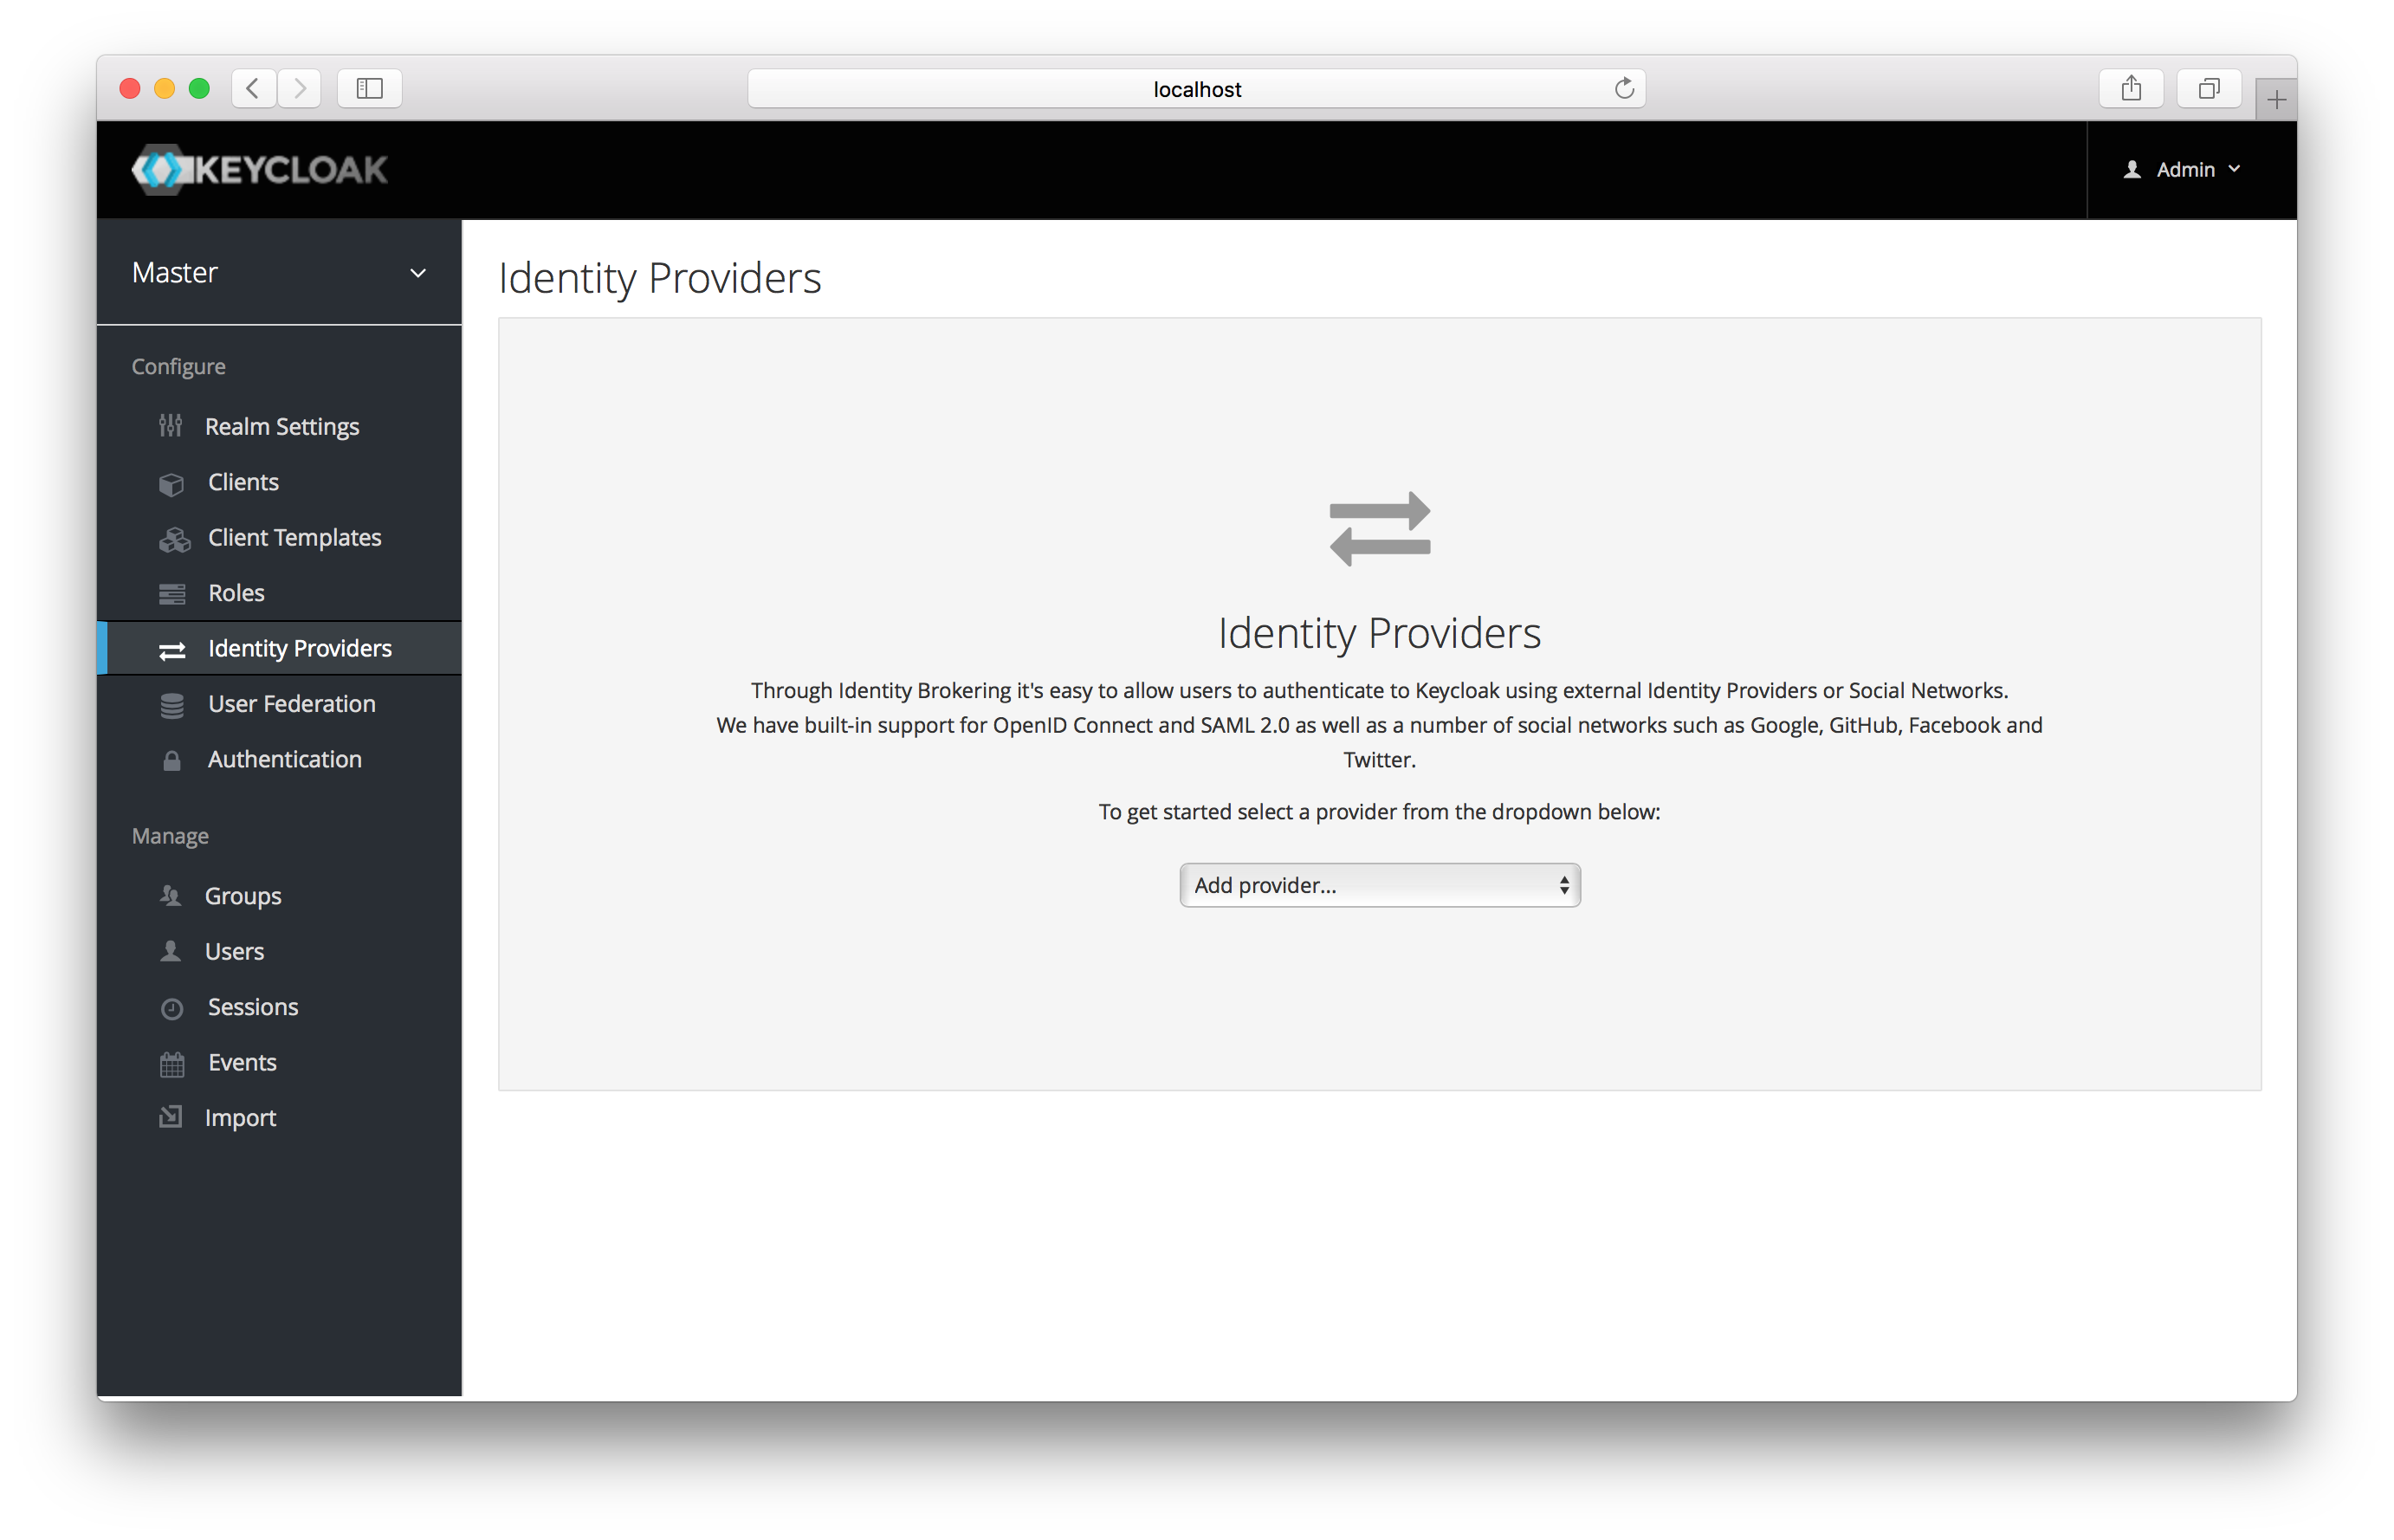
Task: Click the User Federation icon in sidebar
Action: point(169,702)
